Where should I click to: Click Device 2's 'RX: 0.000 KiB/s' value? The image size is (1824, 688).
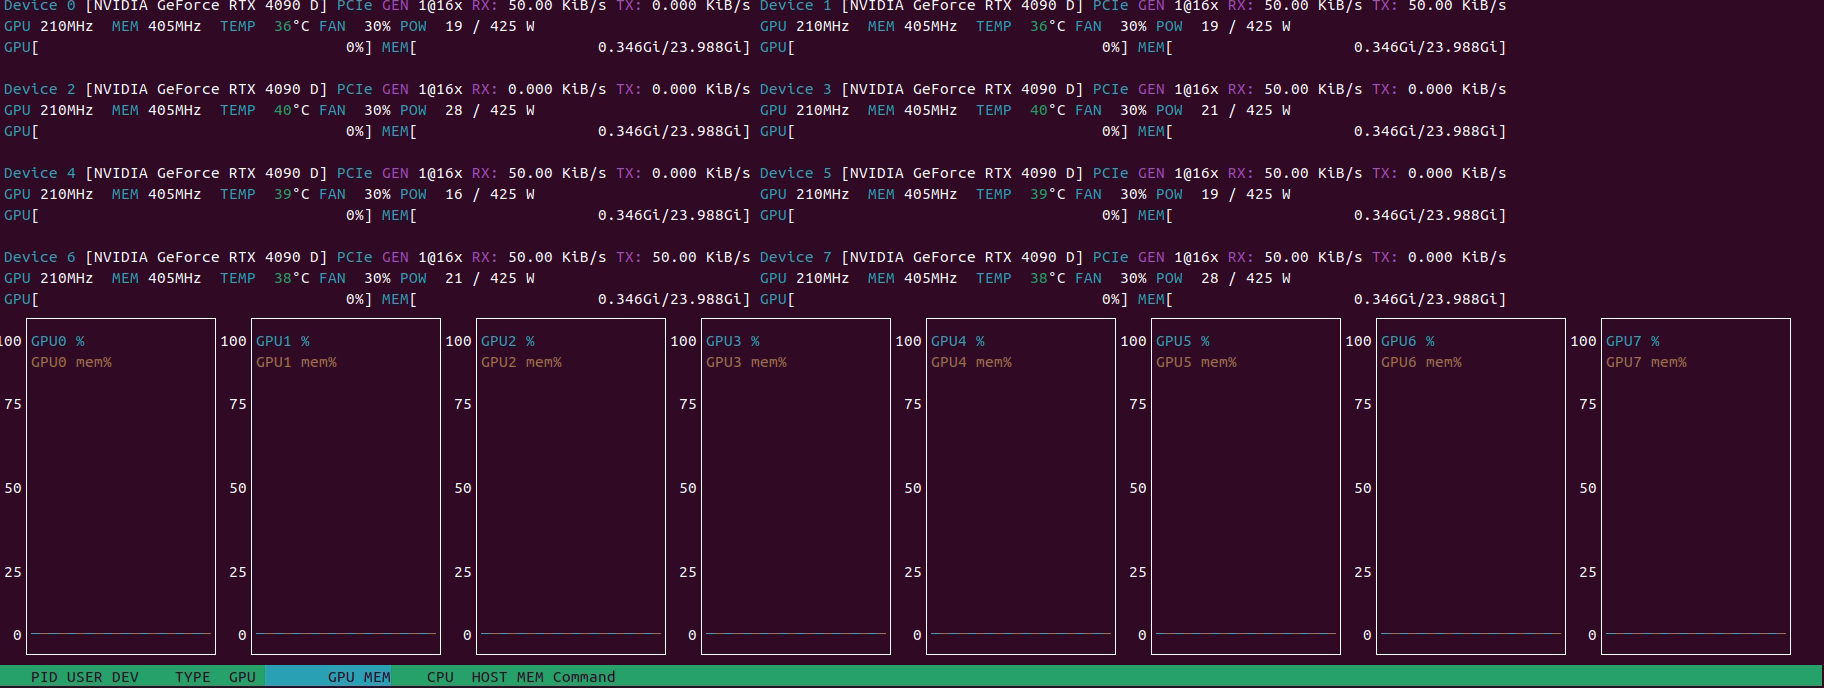tap(539, 89)
